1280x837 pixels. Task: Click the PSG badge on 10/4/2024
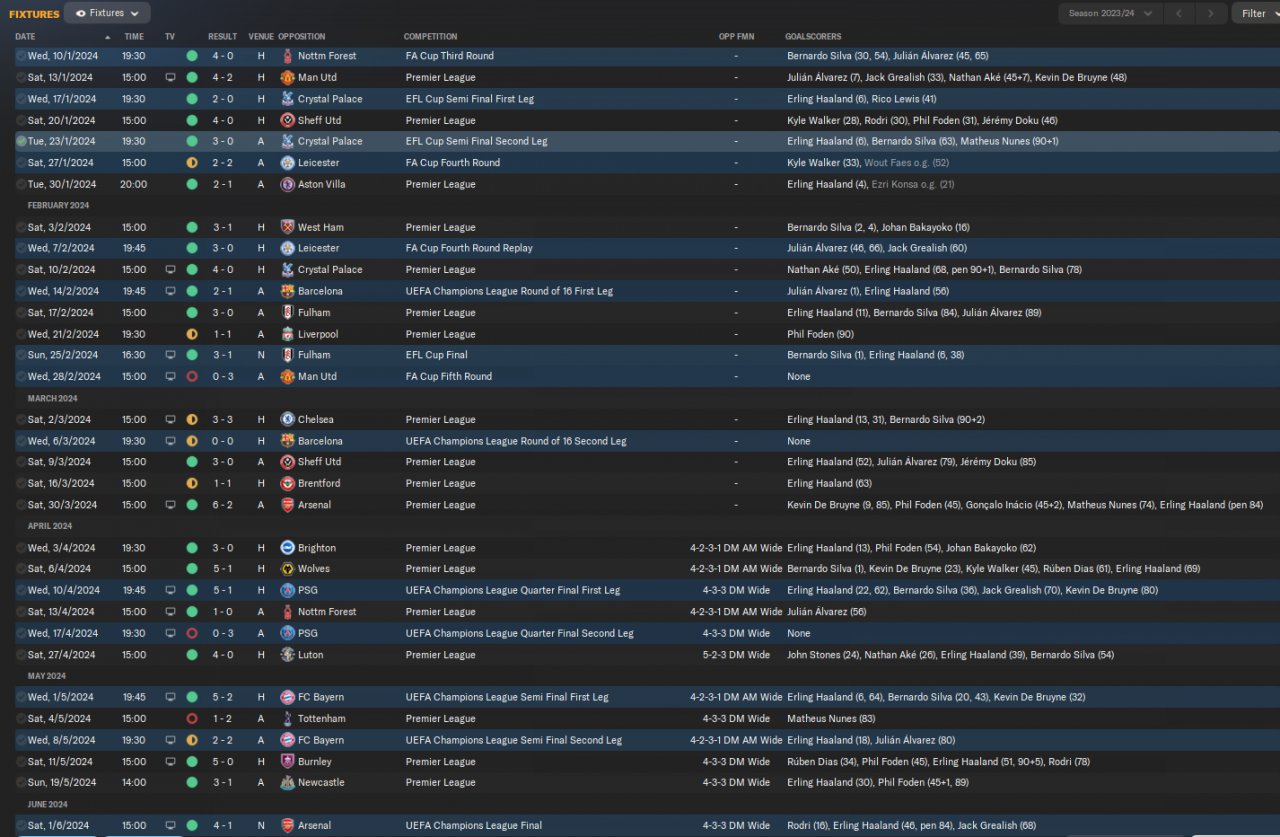pyautogui.click(x=288, y=590)
